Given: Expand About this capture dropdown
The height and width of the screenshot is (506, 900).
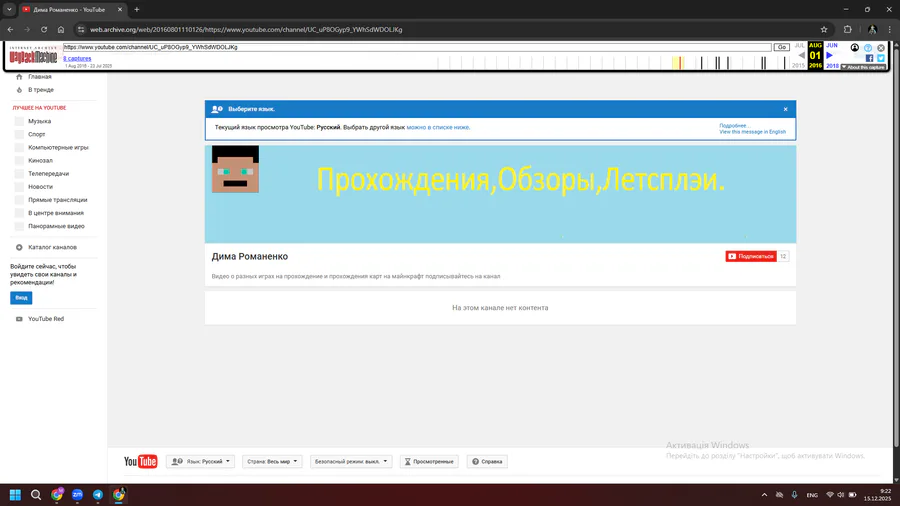Looking at the screenshot, I should click(863, 67).
